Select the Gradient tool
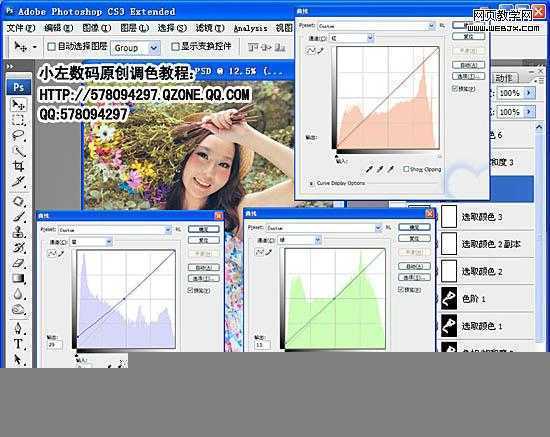The height and width of the screenshot is (437, 550). pyautogui.click(x=18, y=278)
